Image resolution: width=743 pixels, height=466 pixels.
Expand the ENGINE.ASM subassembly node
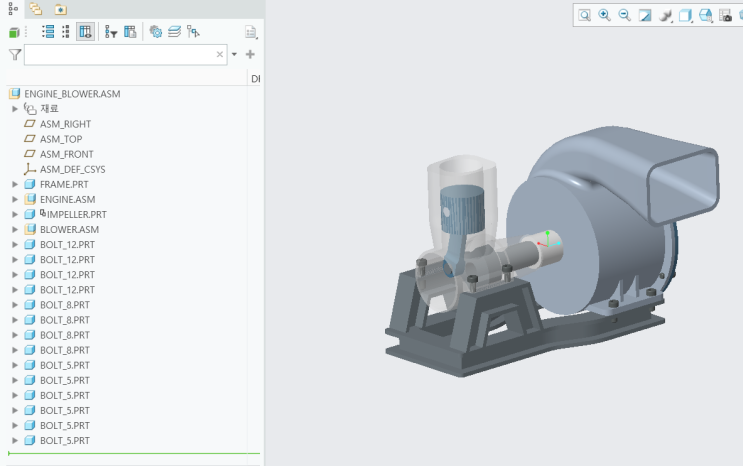pyautogui.click(x=15, y=200)
